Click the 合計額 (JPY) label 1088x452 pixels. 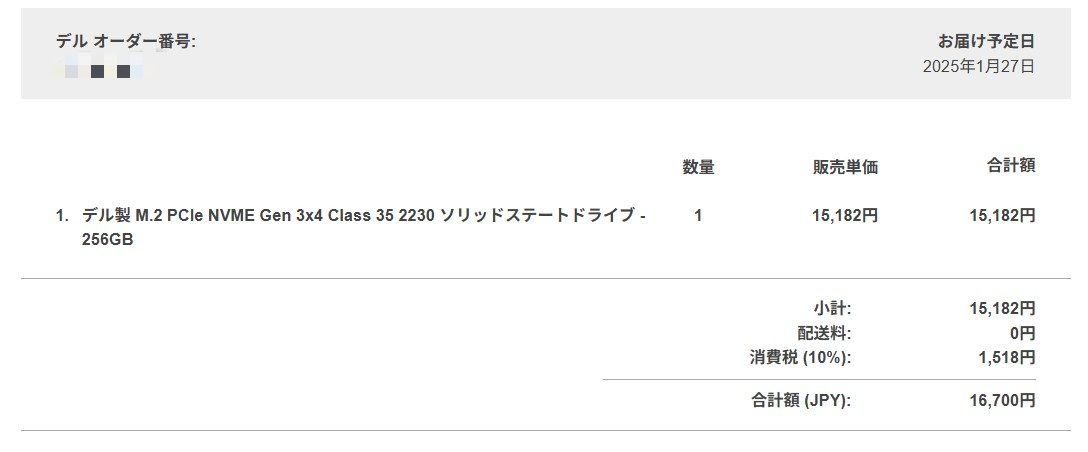pyautogui.click(x=801, y=401)
